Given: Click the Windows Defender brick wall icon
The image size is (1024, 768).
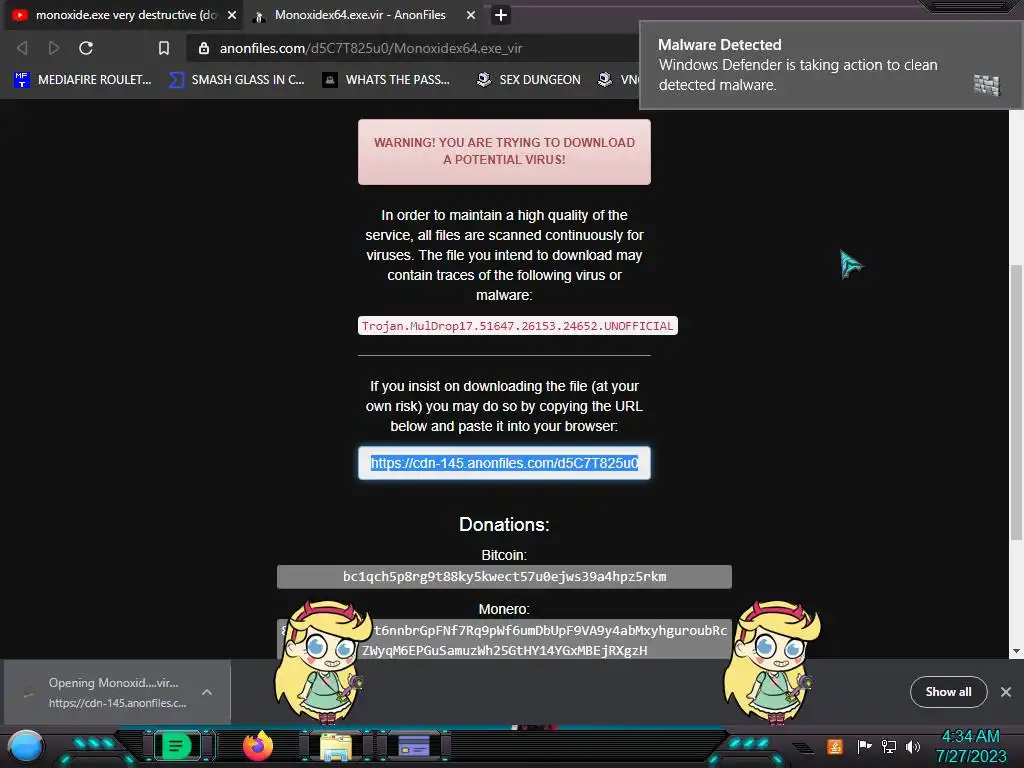Looking at the screenshot, I should tap(986, 85).
